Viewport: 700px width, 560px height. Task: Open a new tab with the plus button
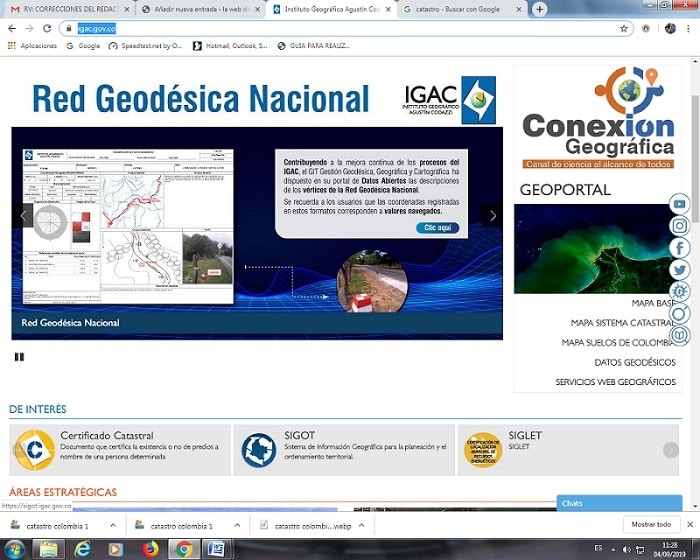pyautogui.click(x=539, y=9)
